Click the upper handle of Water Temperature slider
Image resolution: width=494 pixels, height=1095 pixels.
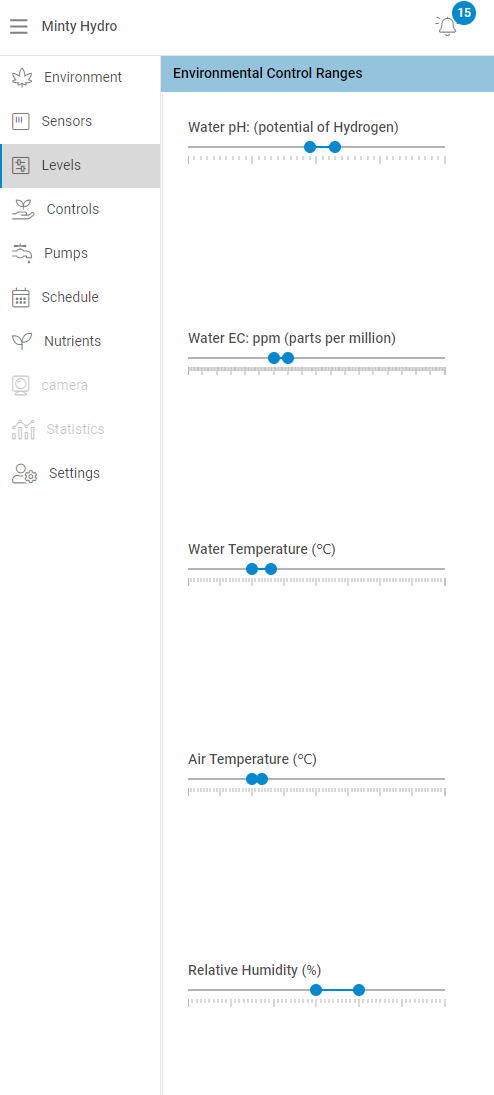coord(271,569)
